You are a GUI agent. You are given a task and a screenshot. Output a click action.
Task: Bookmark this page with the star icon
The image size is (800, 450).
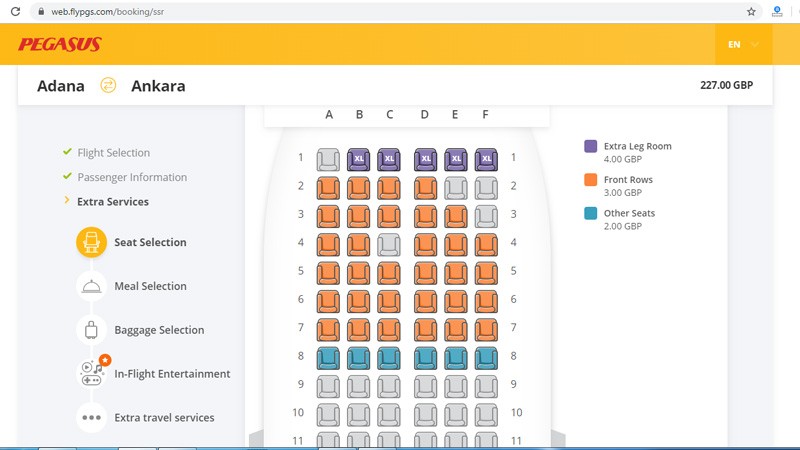(x=751, y=12)
